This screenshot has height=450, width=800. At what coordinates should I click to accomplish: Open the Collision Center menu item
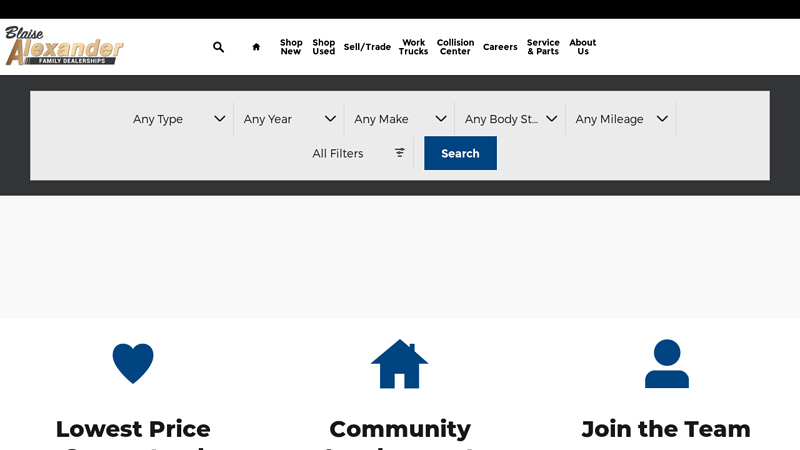click(x=455, y=47)
